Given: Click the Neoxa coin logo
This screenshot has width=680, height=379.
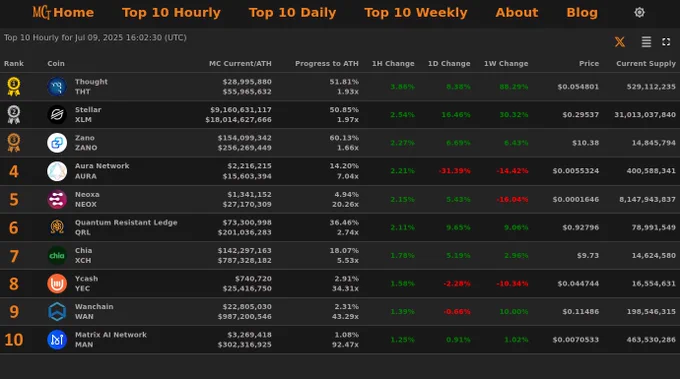Looking at the screenshot, I should 57,199.
